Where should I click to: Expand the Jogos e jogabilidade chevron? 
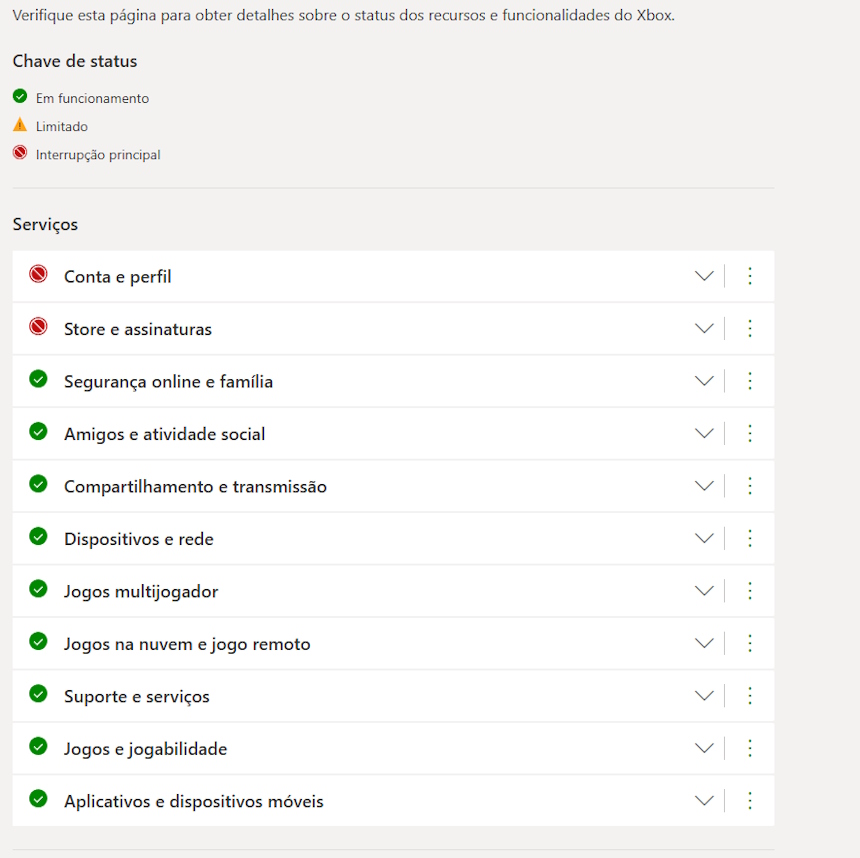[x=704, y=748]
